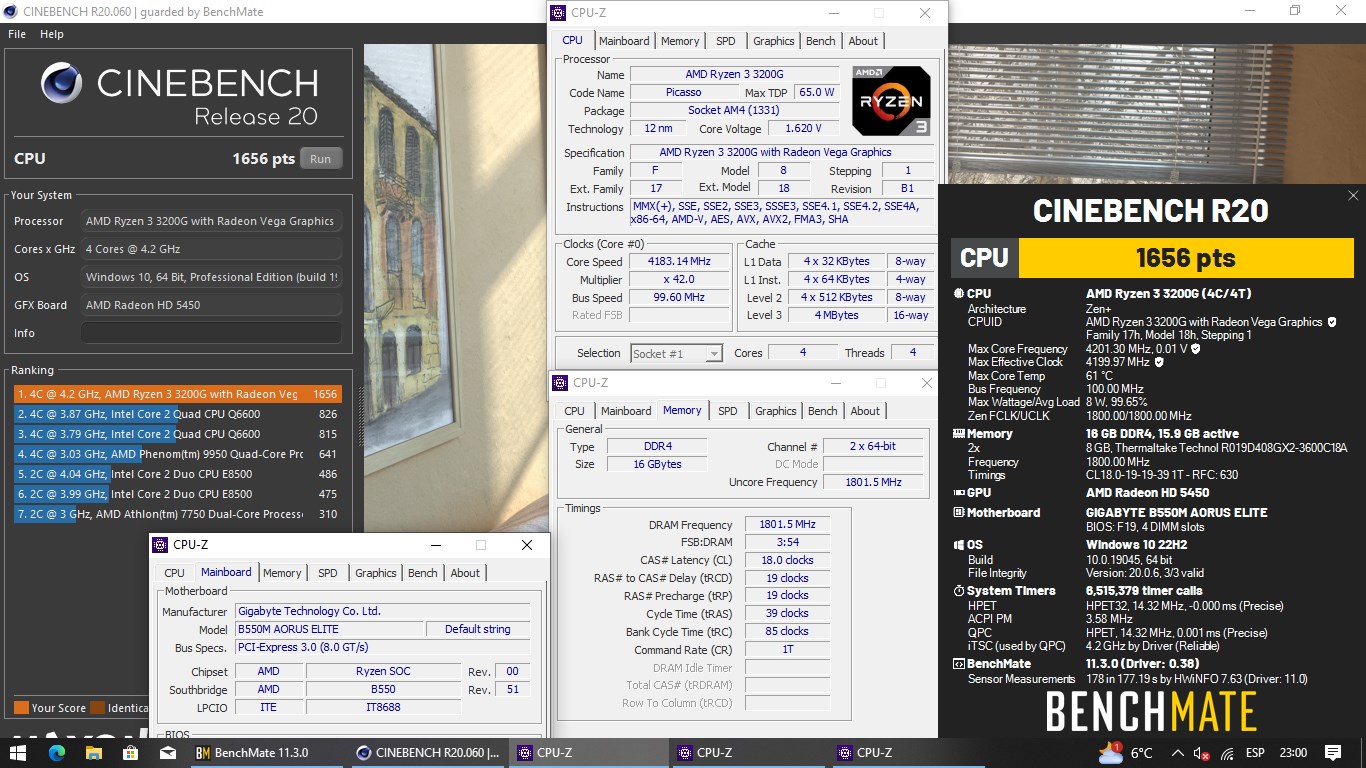Click the BenchMate code icon beside version 11.3.0

click(x=958, y=664)
